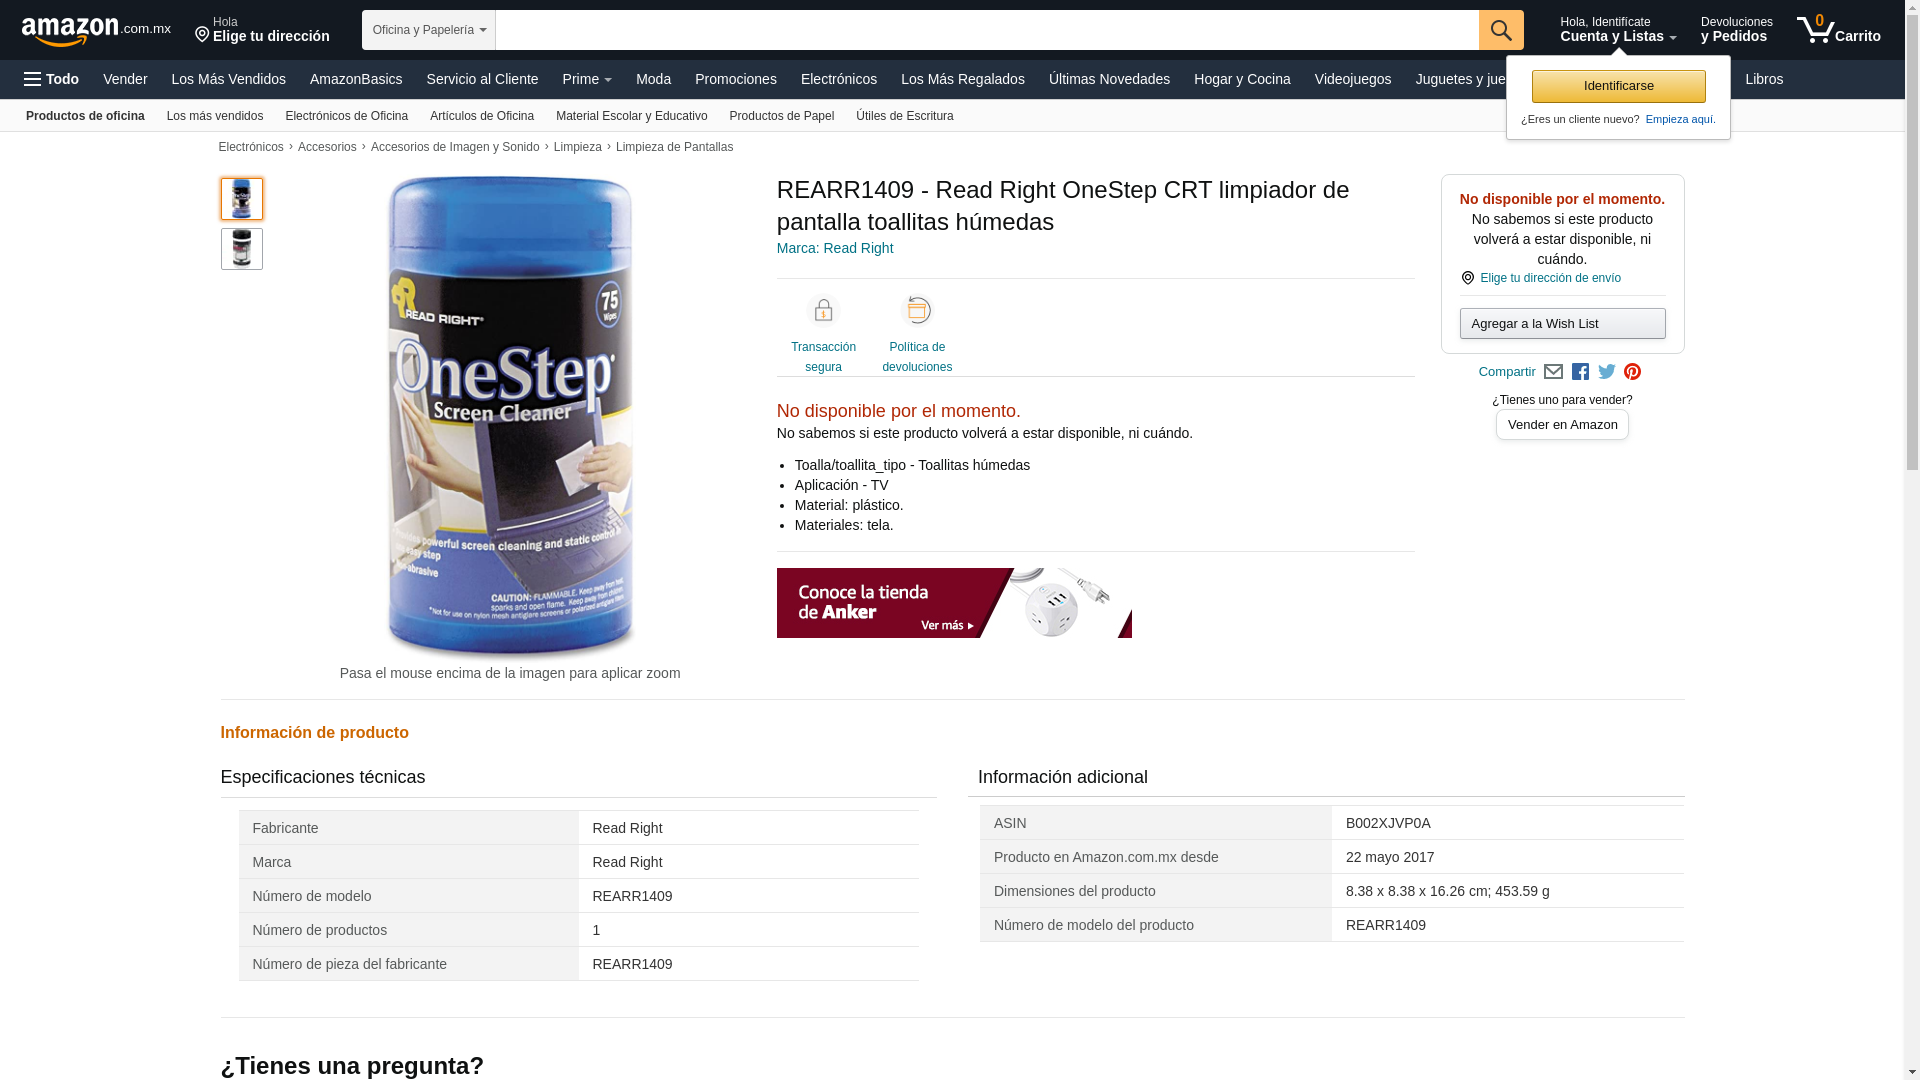Image resolution: width=1920 pixels, height=1080 pixels.
Task: Open the Promociones nav item
Action: (736, 79)
